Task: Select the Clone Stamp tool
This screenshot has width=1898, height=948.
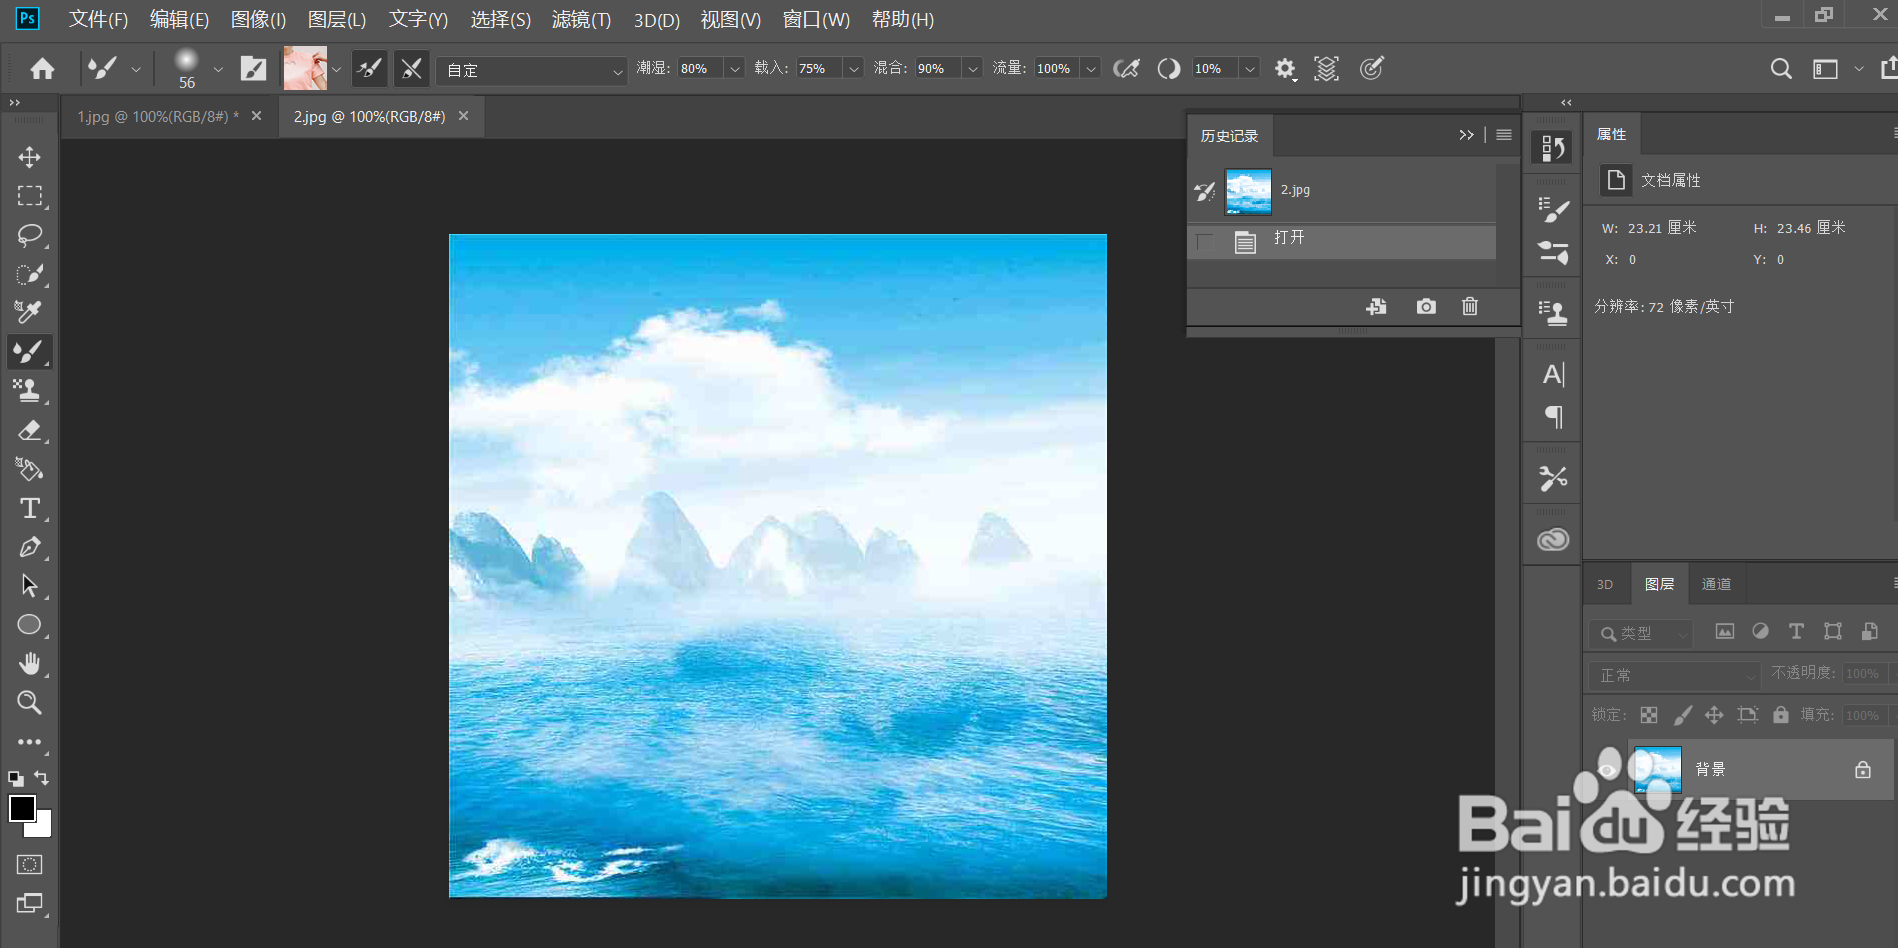Action: coord(29,390)
